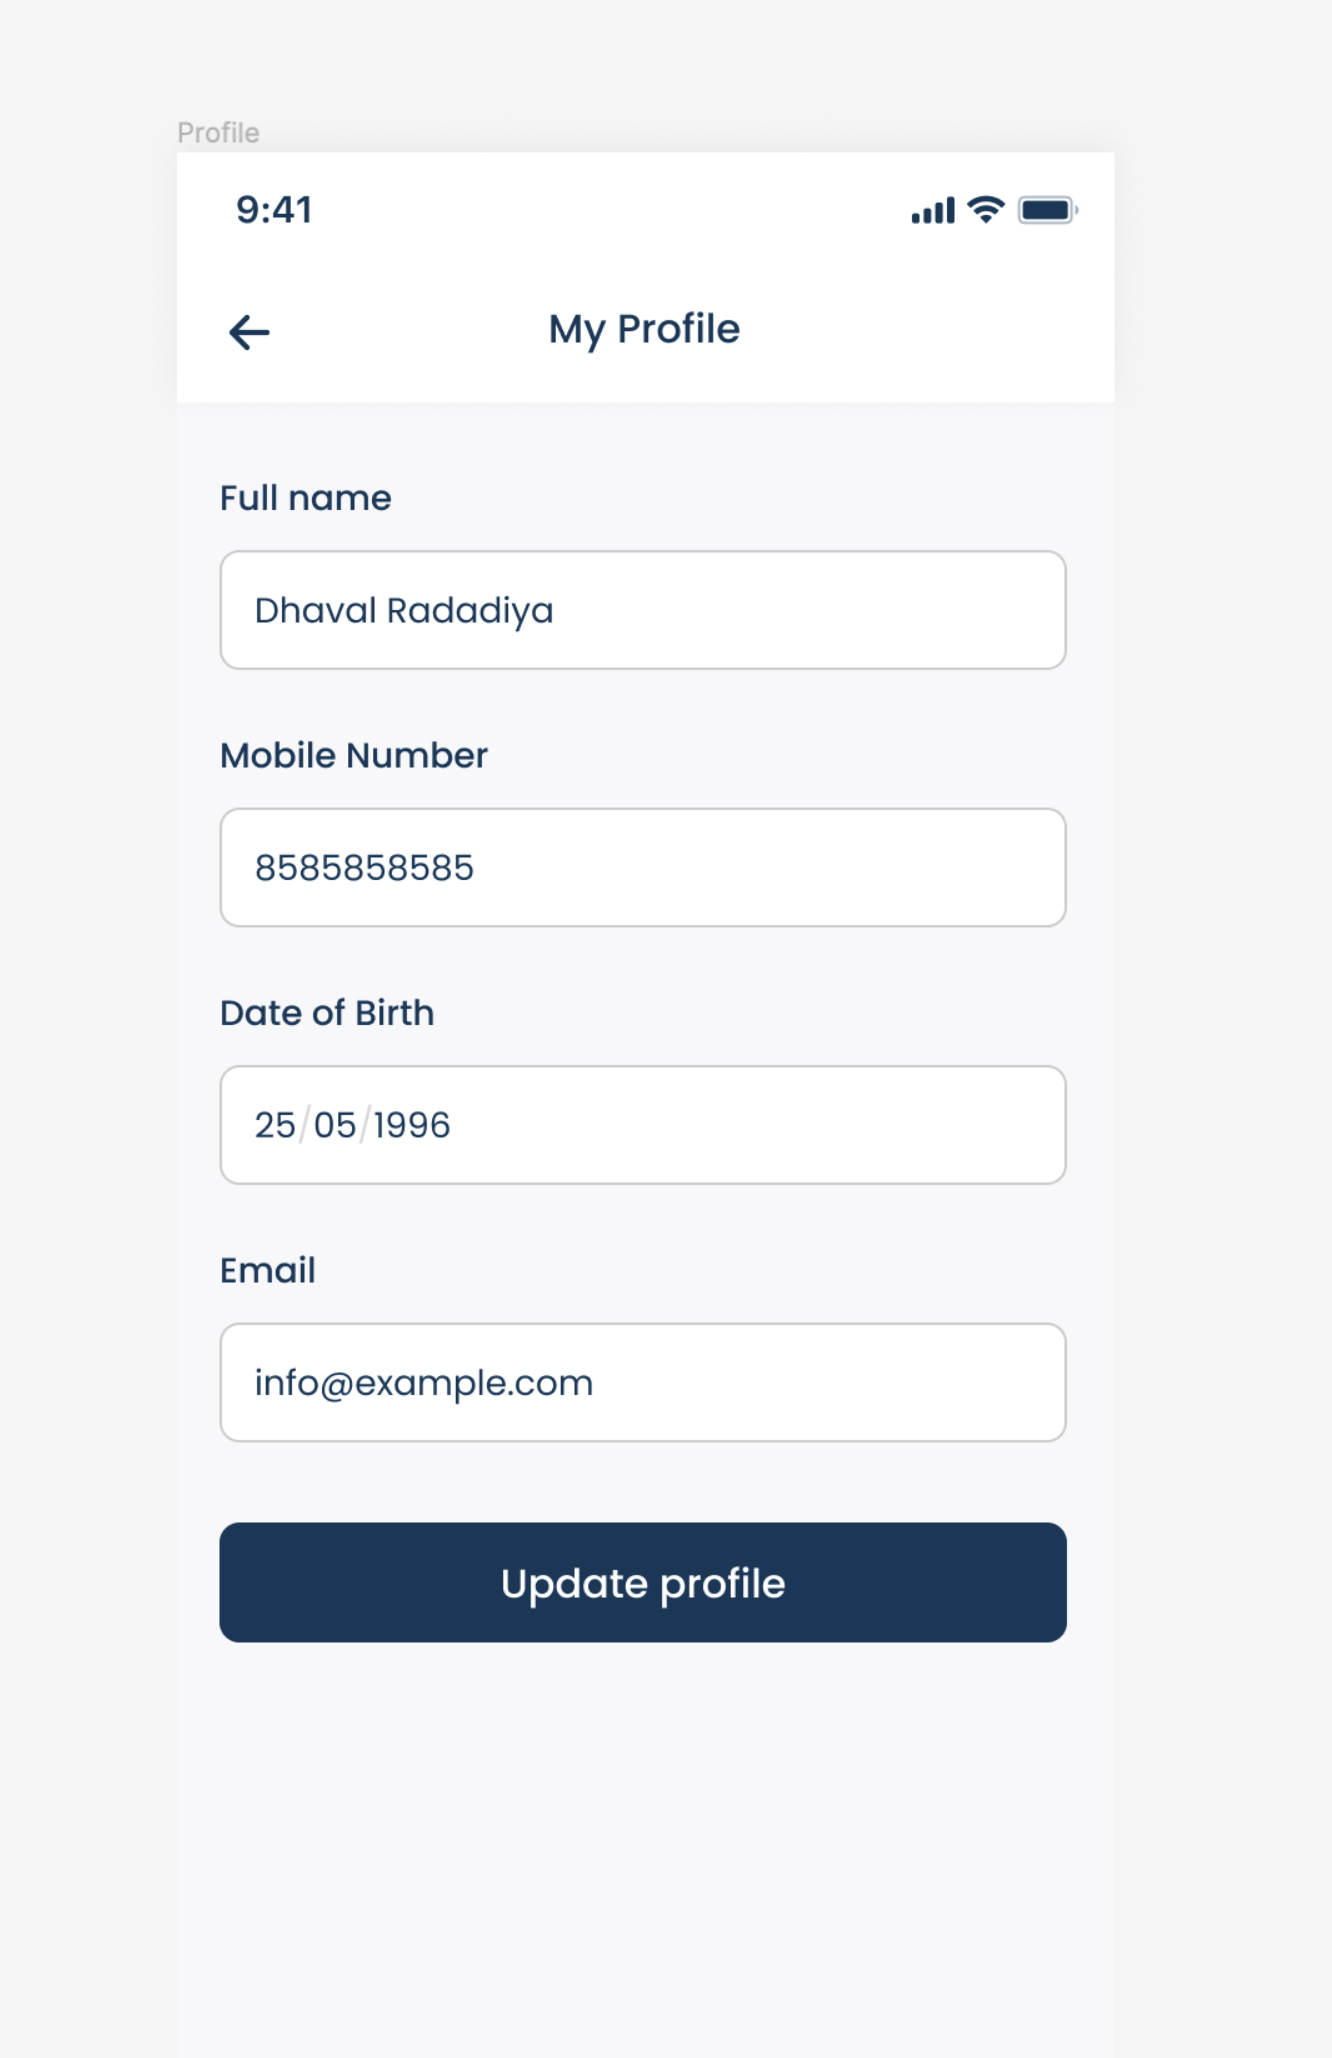
Task: Click the Full name label
Action: 305,498
